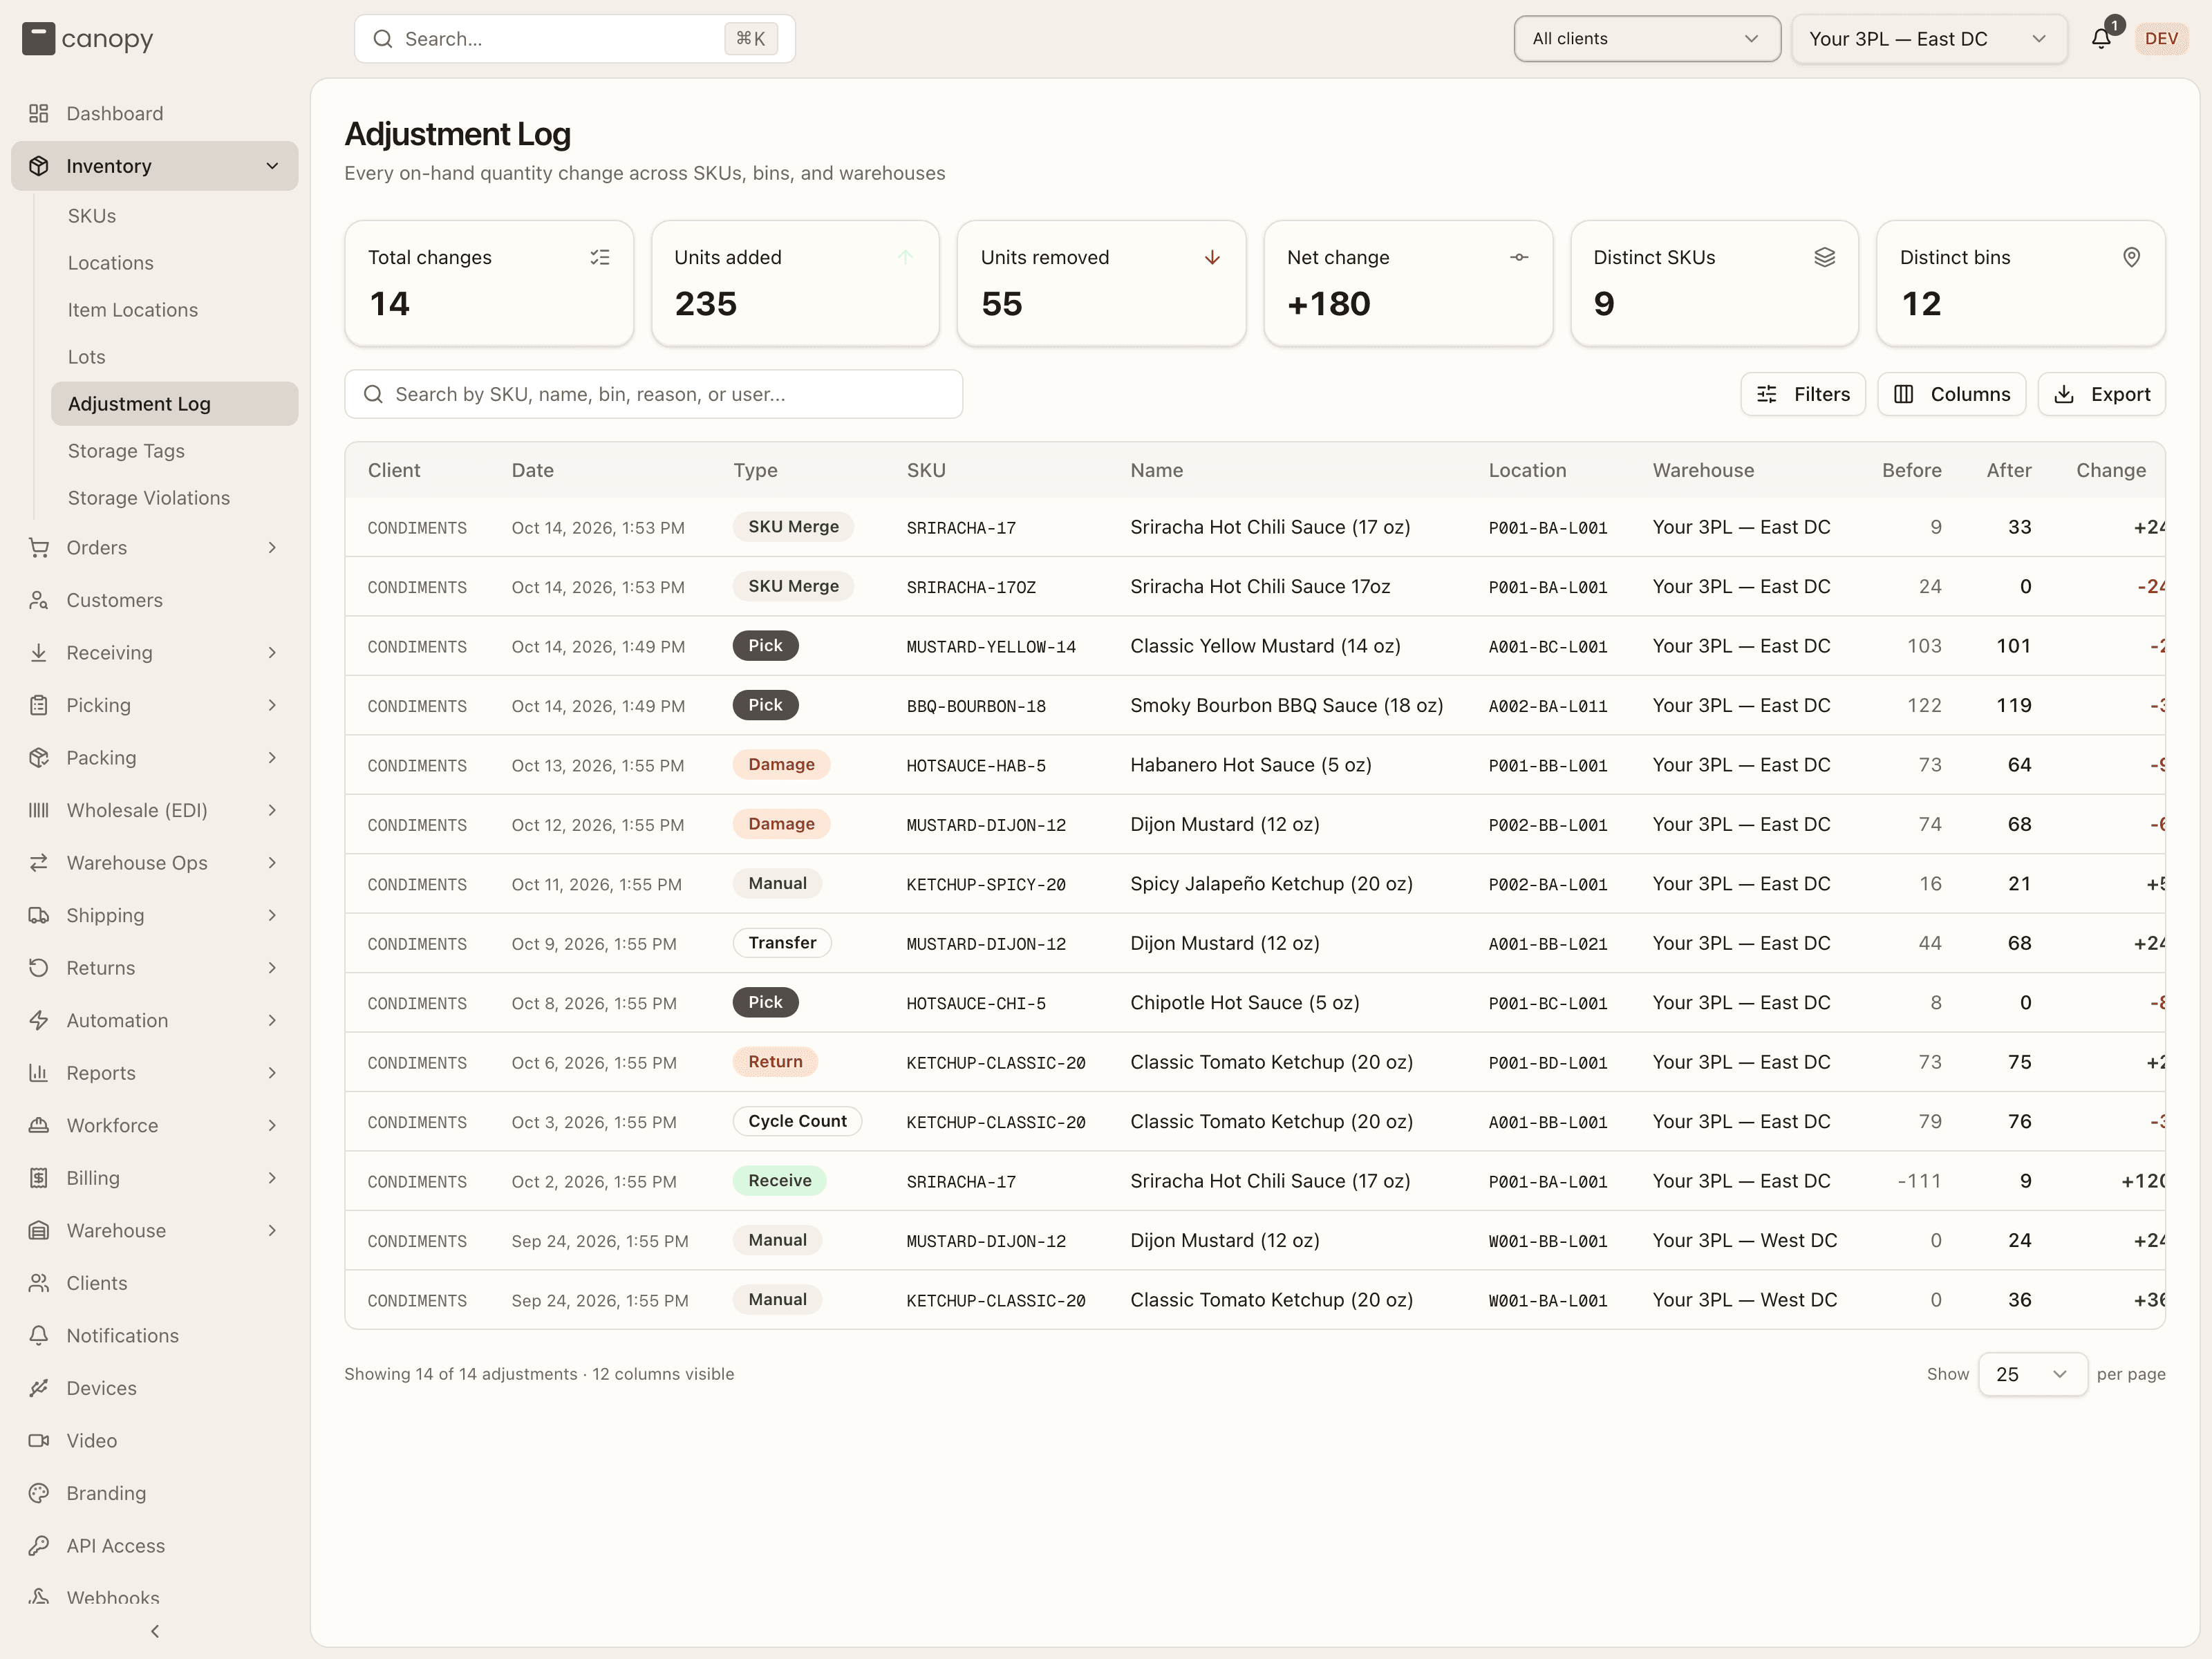Click the DEV user badge

pos(2161,39)
